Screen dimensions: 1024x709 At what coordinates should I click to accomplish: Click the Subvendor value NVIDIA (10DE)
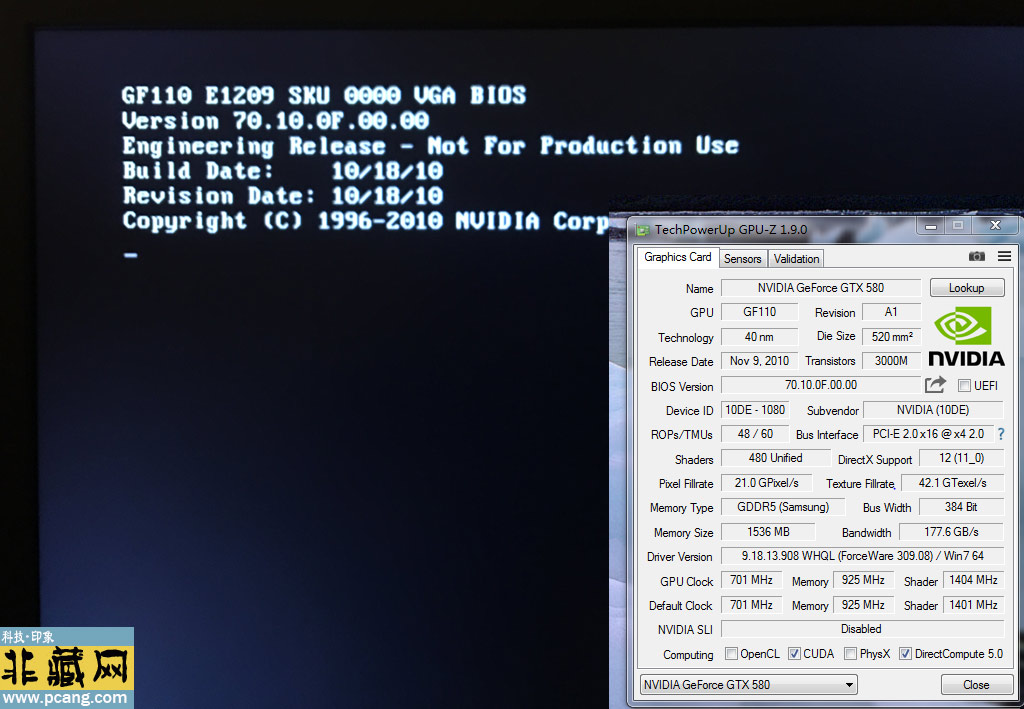pos(933,410)
